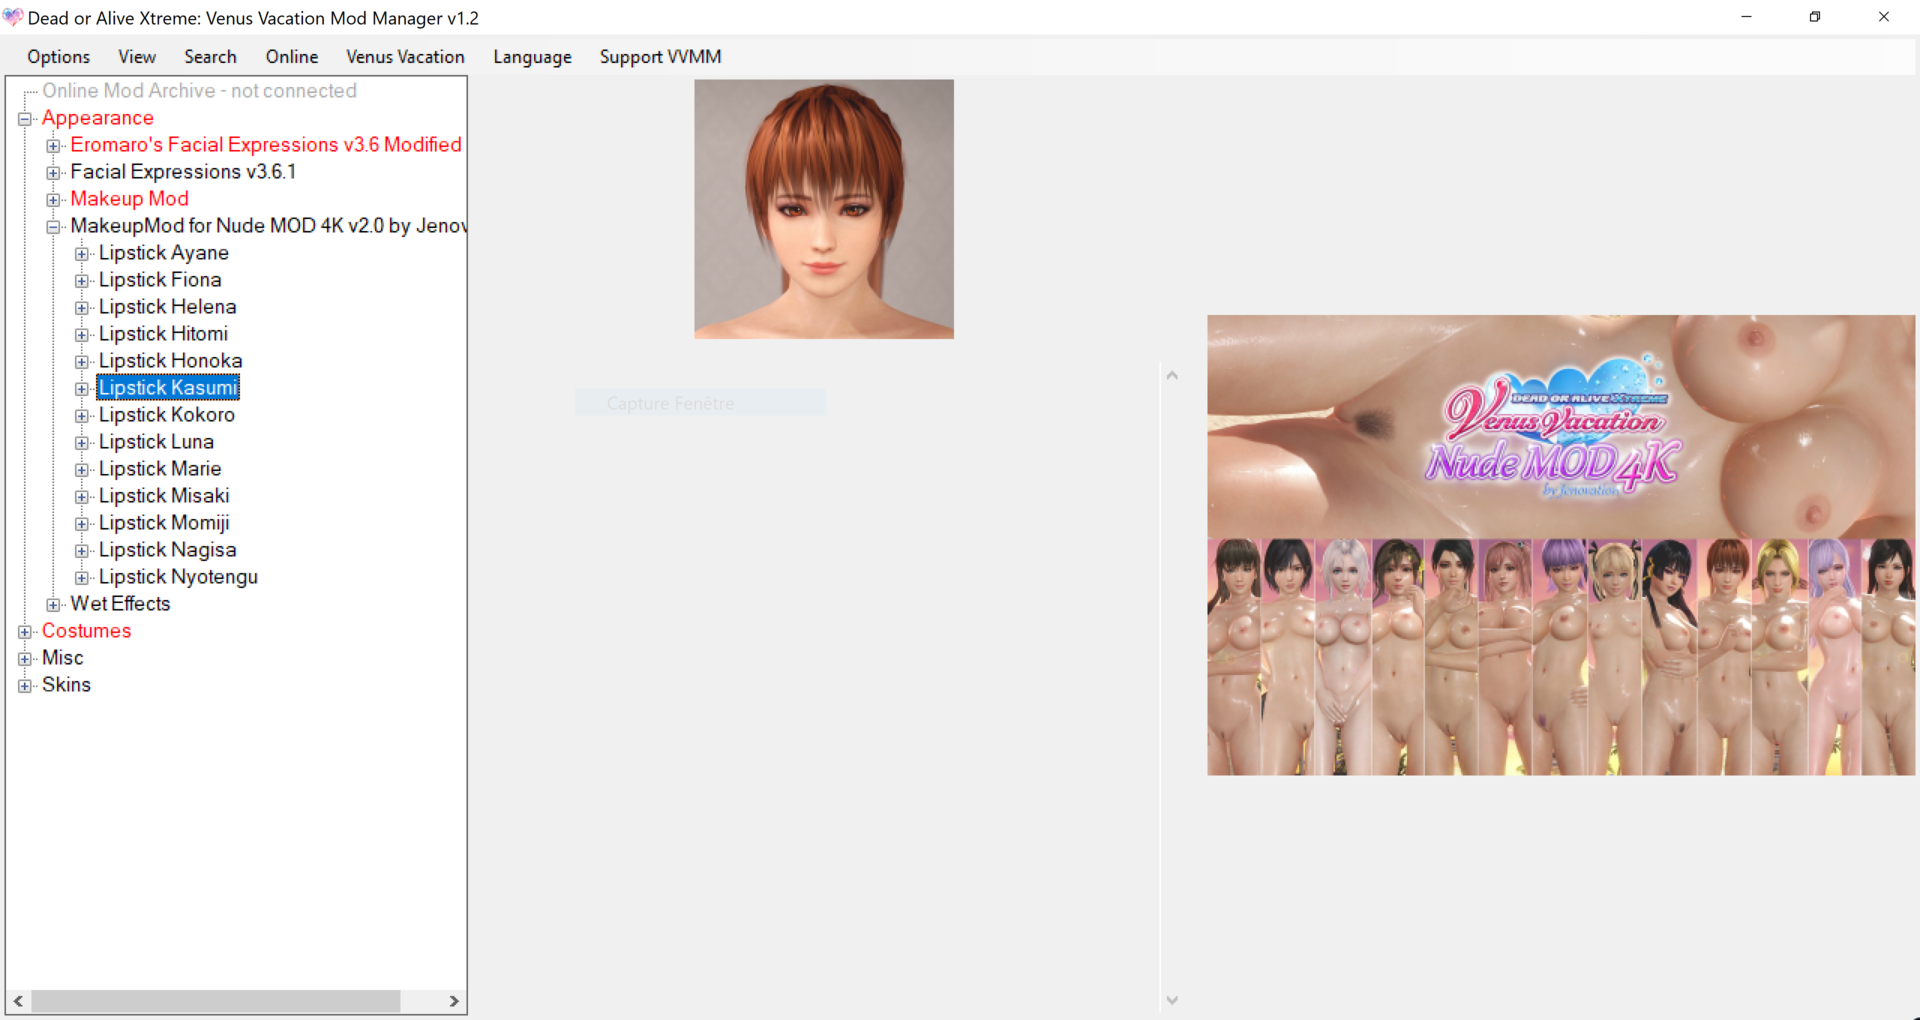Click the horizontal scrollbar thumb in tree panel
Image resolution: width=1920 pixels, height=1020 pixels.
pos(216,1001)
